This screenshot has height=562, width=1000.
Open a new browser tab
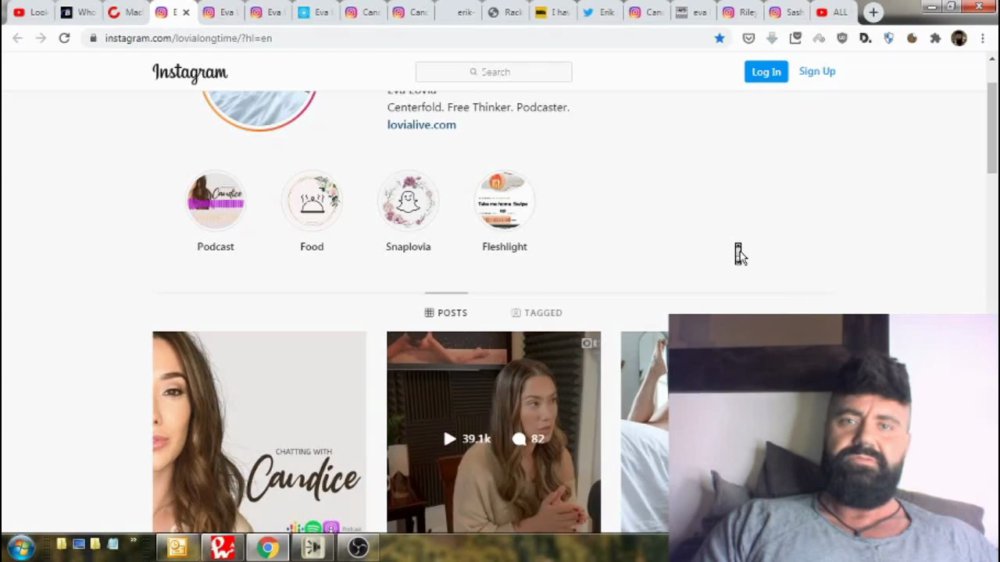click(x=873, y=12)
